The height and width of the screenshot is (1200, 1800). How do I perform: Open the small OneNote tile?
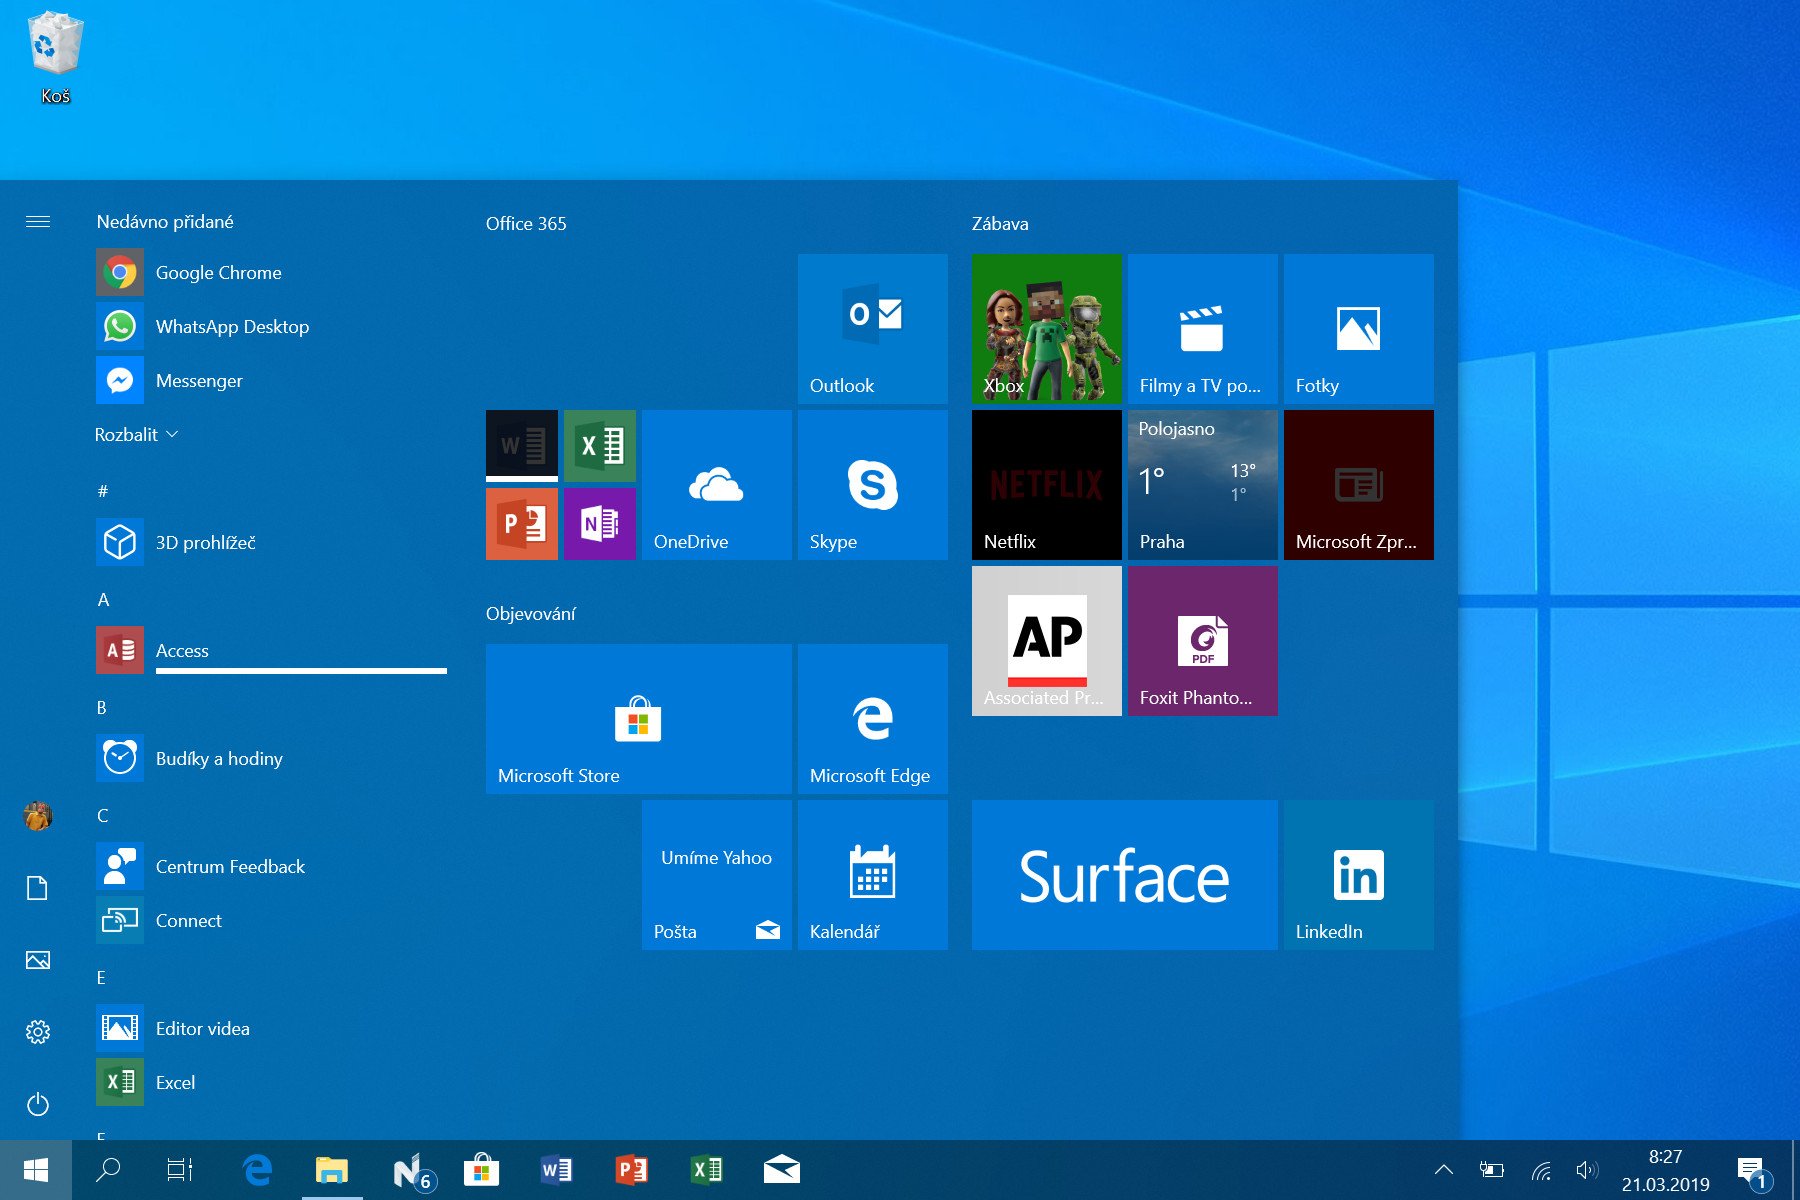600,523
